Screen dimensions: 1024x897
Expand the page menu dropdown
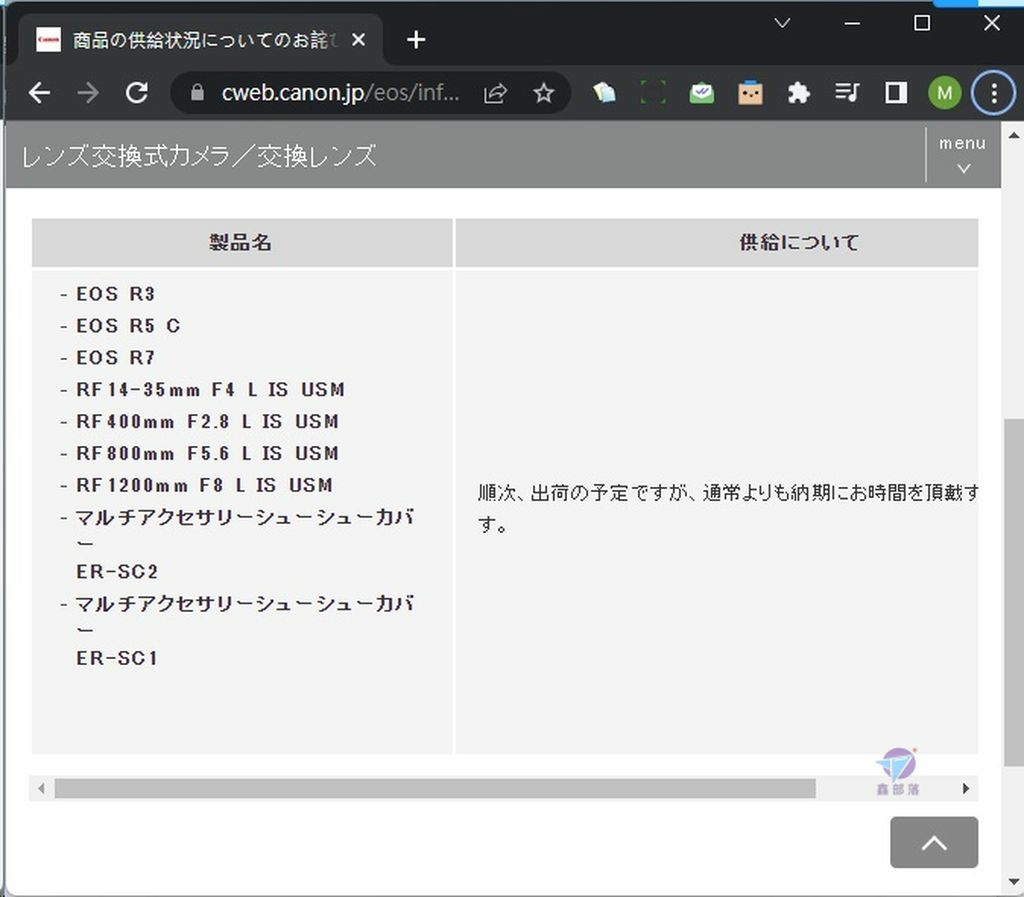pos(963,155)
